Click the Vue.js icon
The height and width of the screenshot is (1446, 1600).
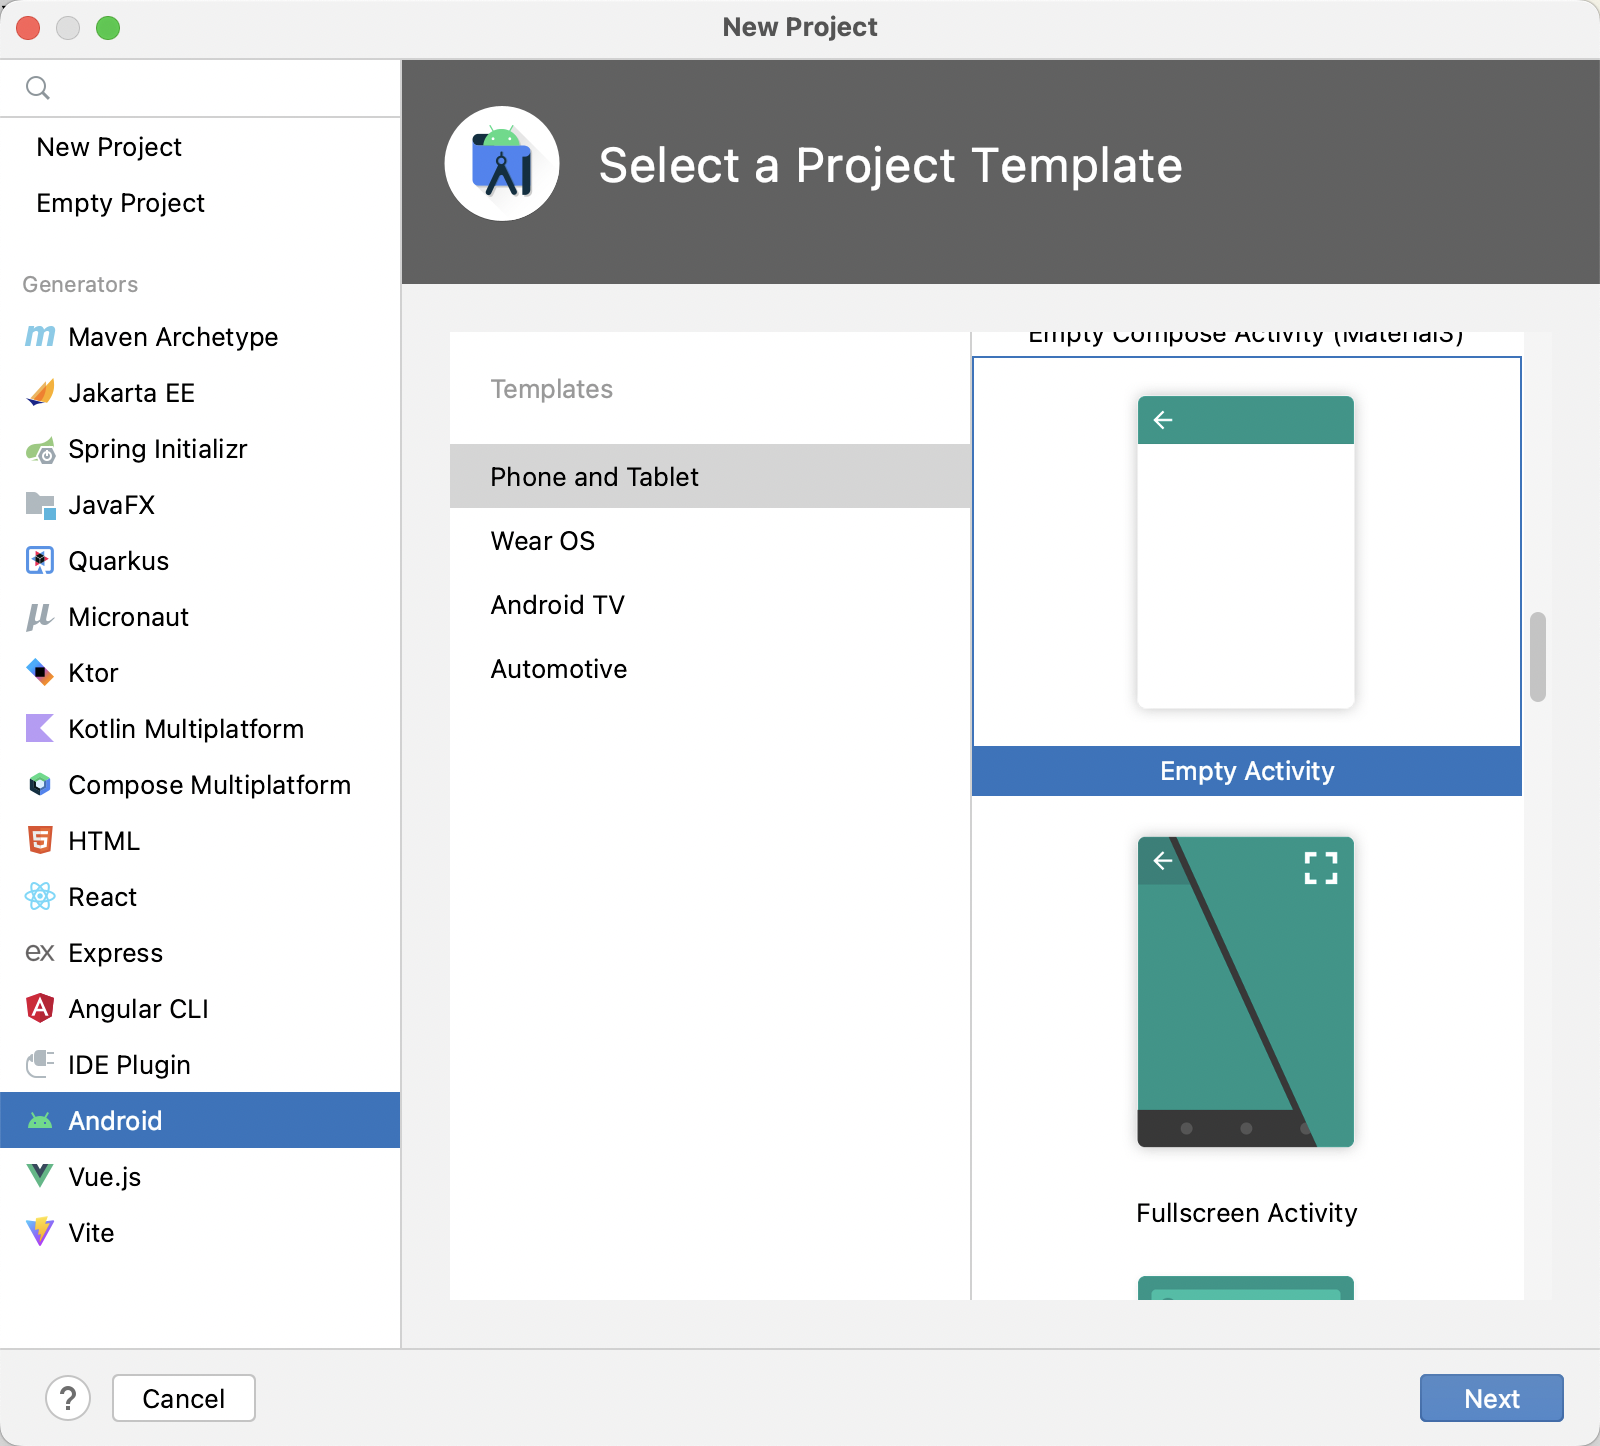(40, 1176)
